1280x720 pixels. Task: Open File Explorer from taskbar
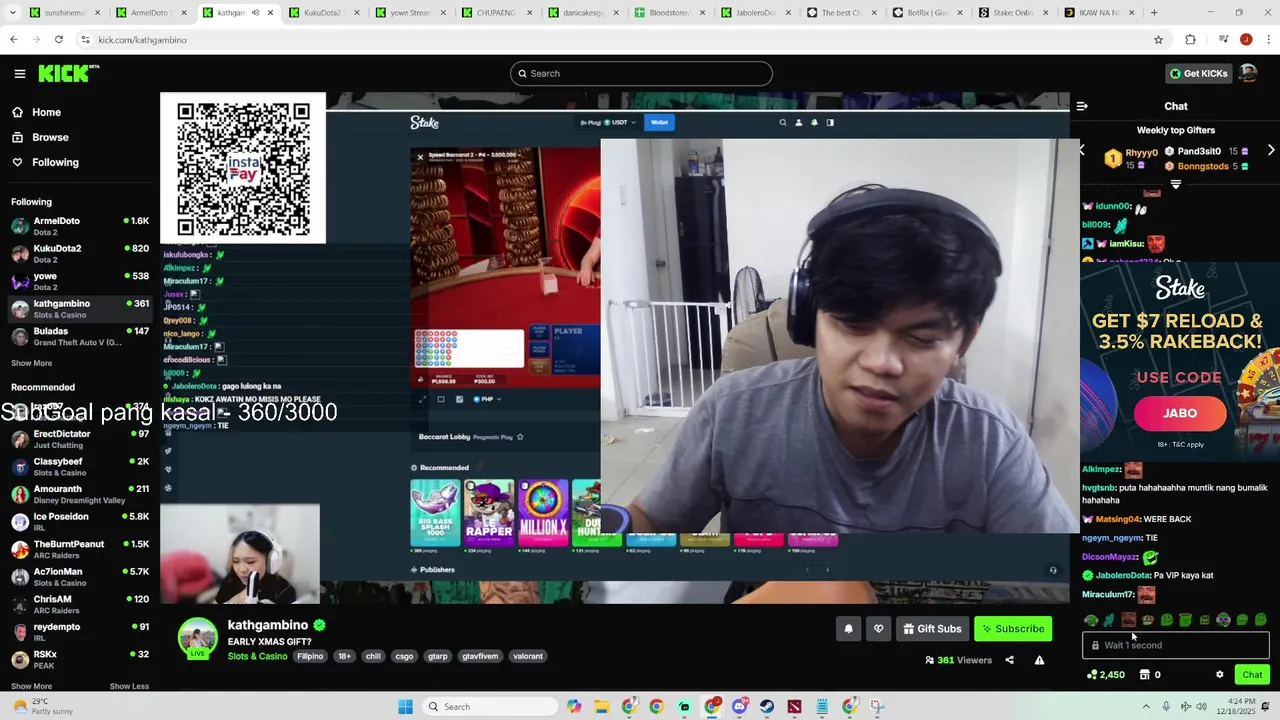tap(602, 707)
